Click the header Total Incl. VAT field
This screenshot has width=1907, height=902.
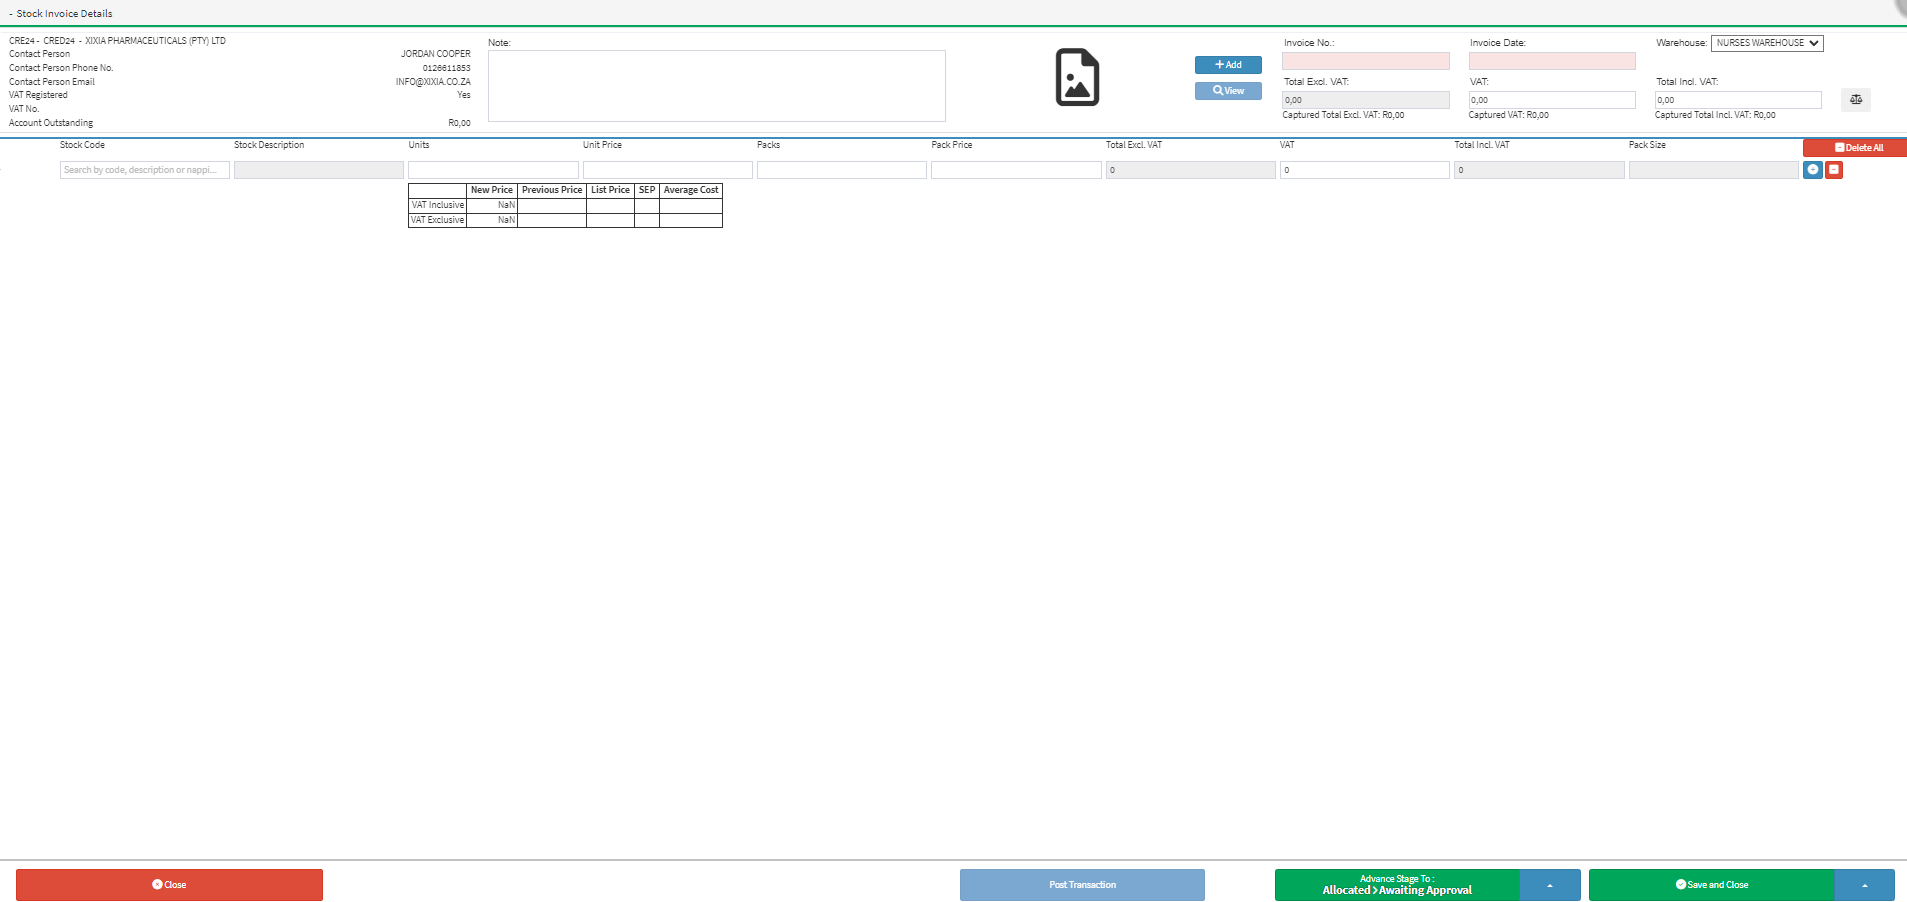click(x=1738, y=100)
